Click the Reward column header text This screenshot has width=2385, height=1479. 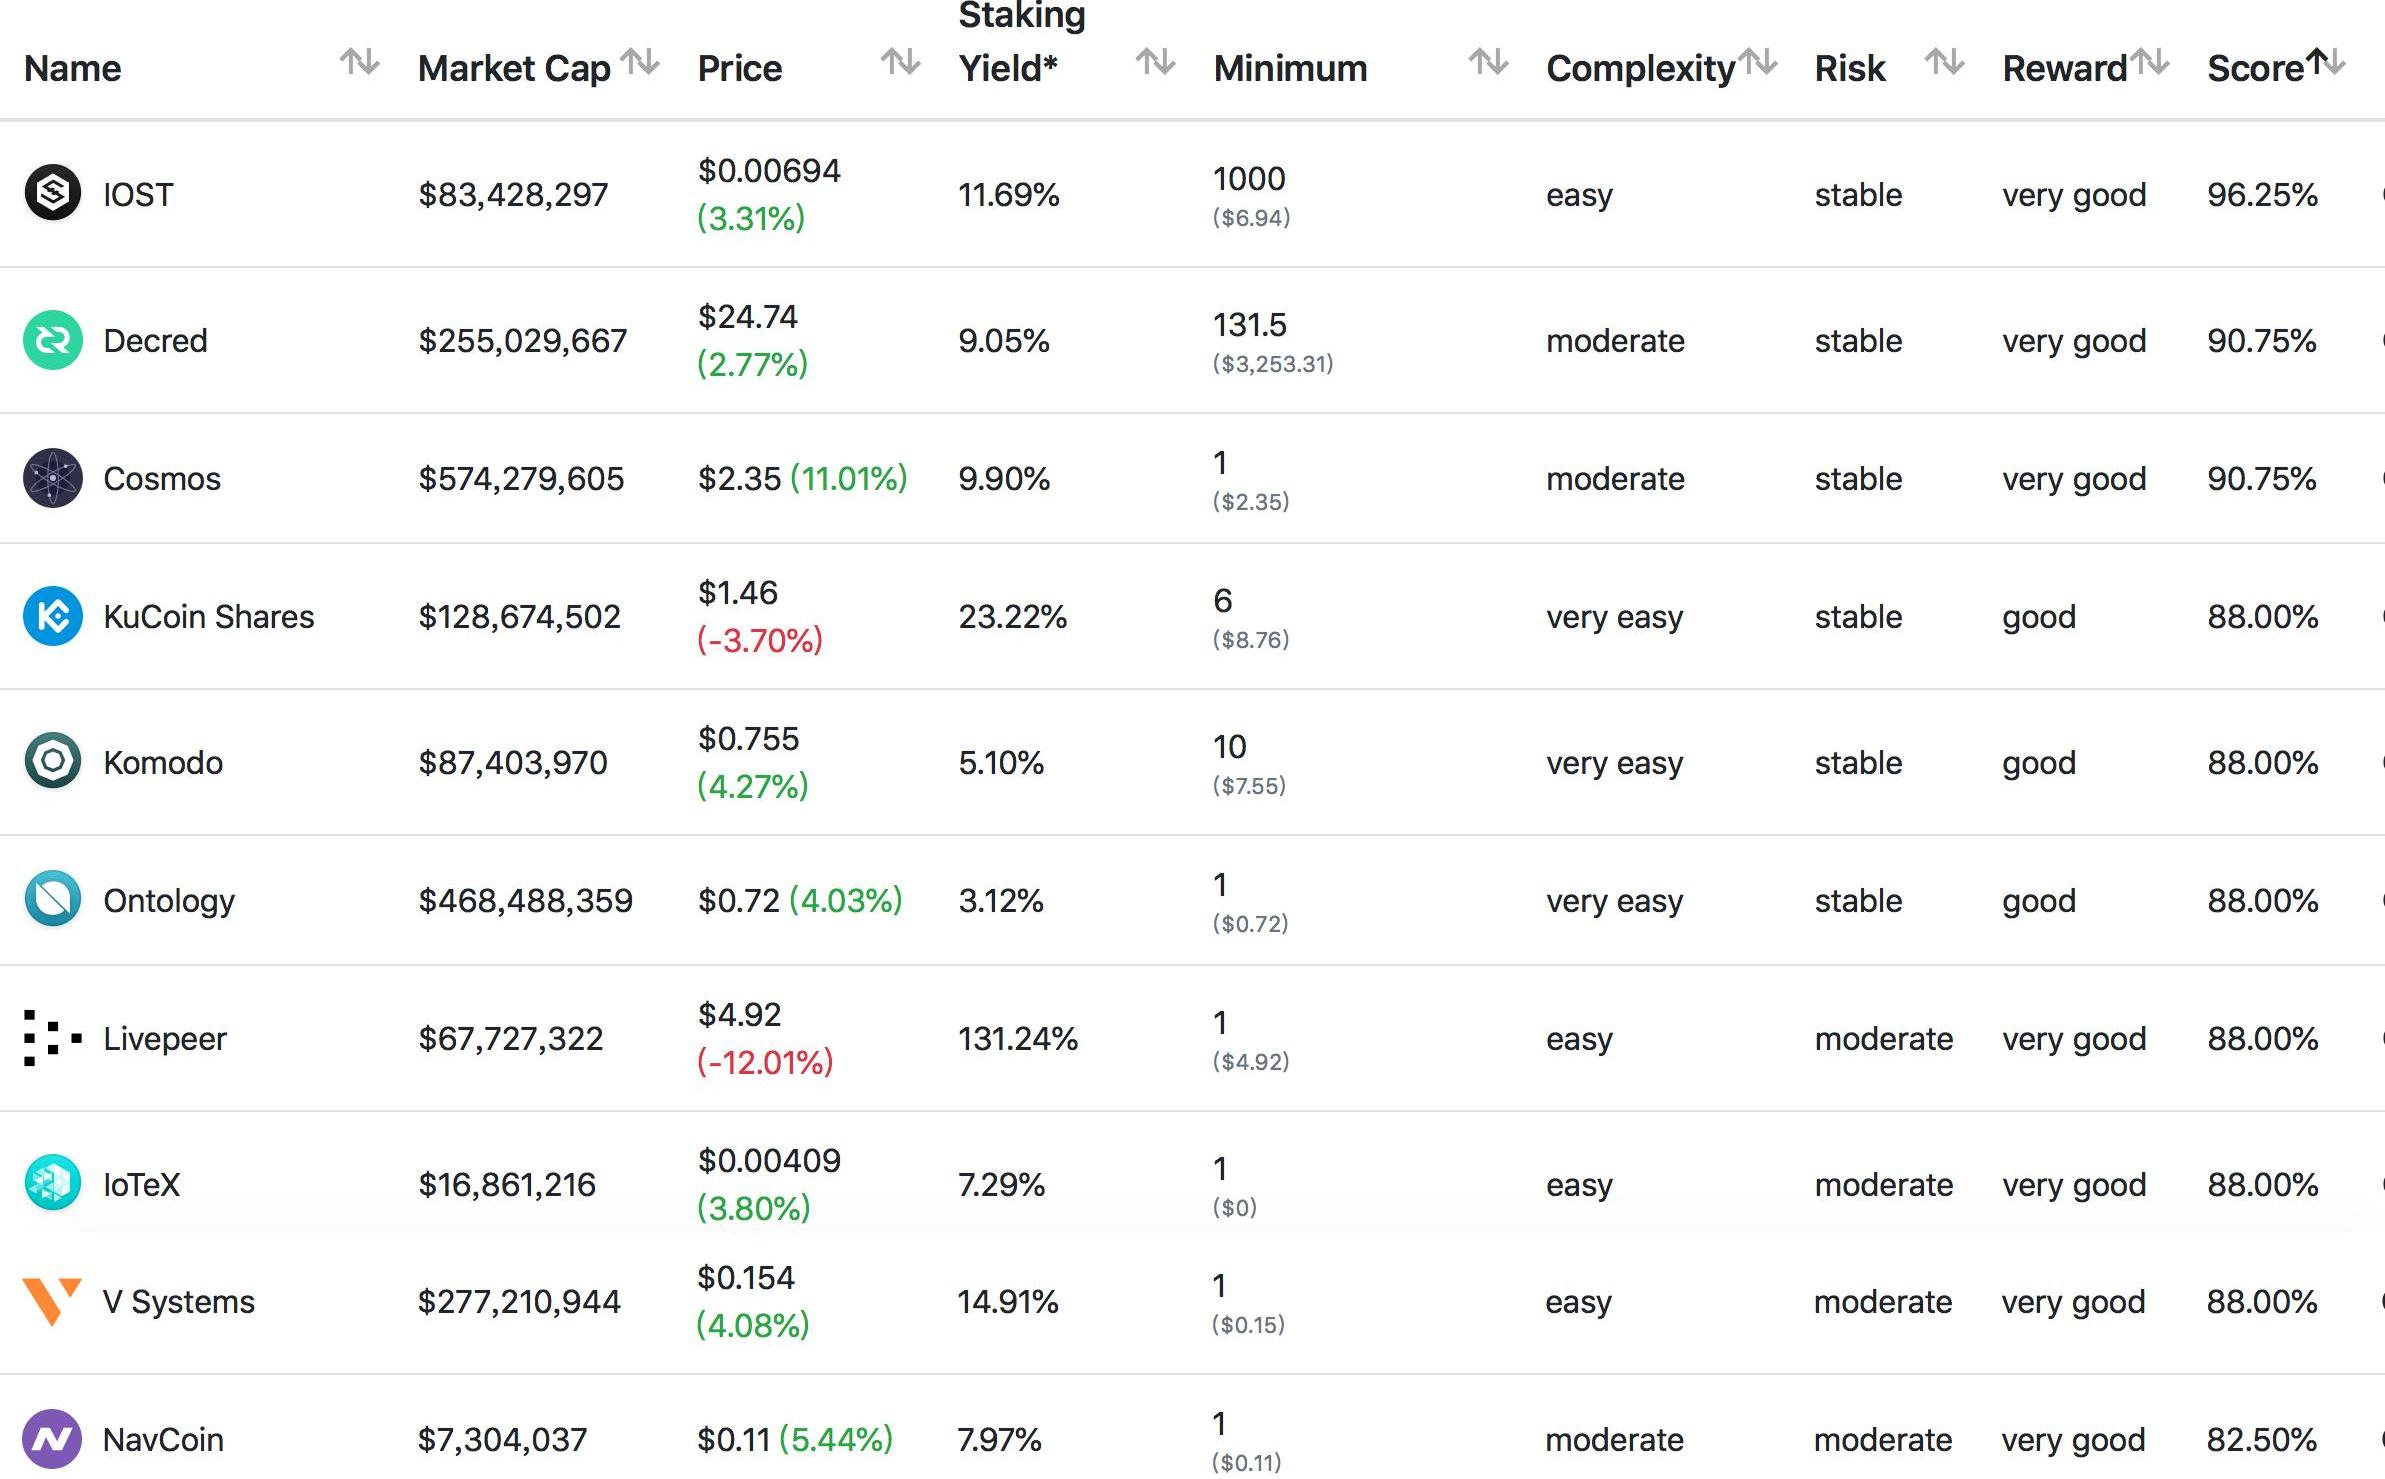click(x=2065, y=68)
